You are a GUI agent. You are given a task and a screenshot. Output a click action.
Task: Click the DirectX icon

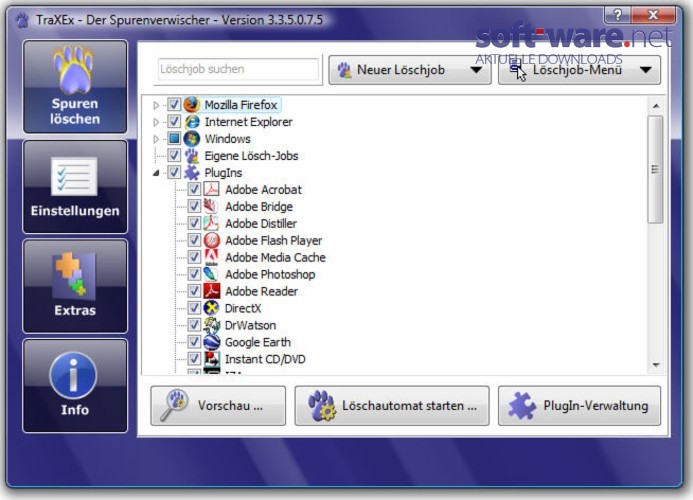(x=212, y=308)
